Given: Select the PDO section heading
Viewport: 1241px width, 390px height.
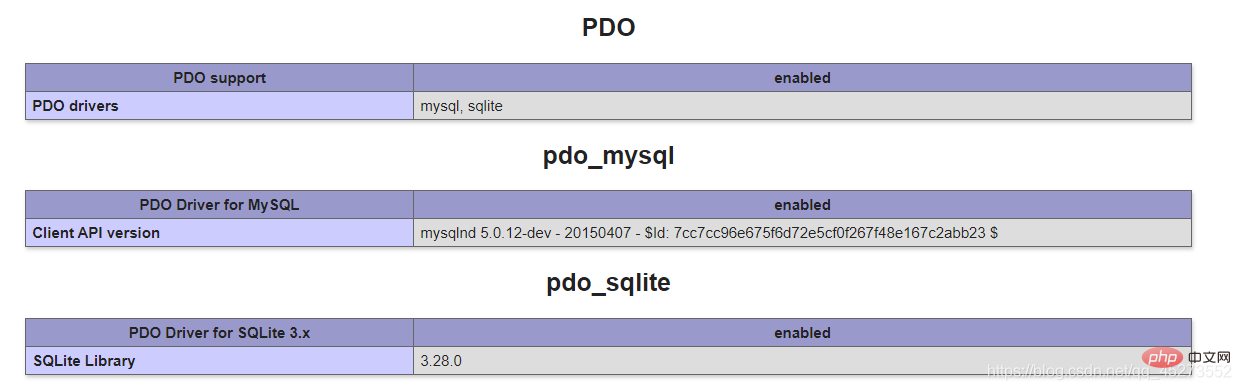Looking at the screenshot, I should [x=608, y=28].
